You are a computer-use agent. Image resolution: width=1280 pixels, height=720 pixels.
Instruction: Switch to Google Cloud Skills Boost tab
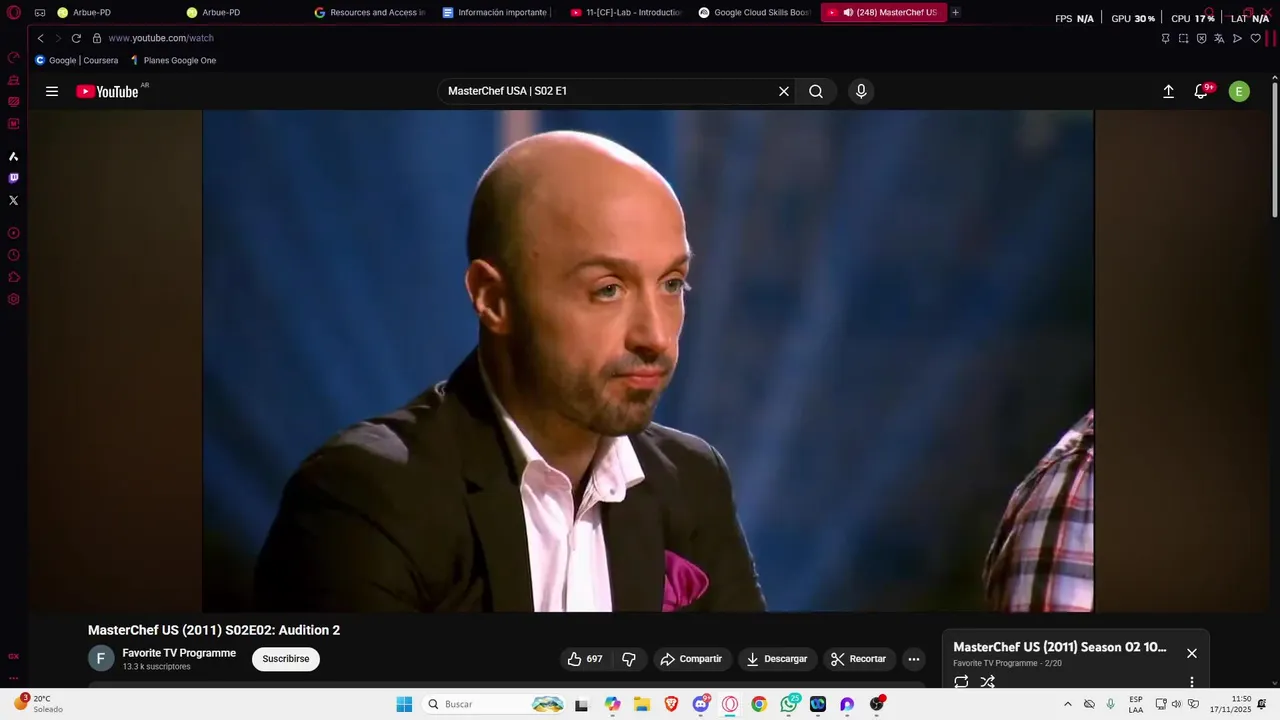point(754,12)
